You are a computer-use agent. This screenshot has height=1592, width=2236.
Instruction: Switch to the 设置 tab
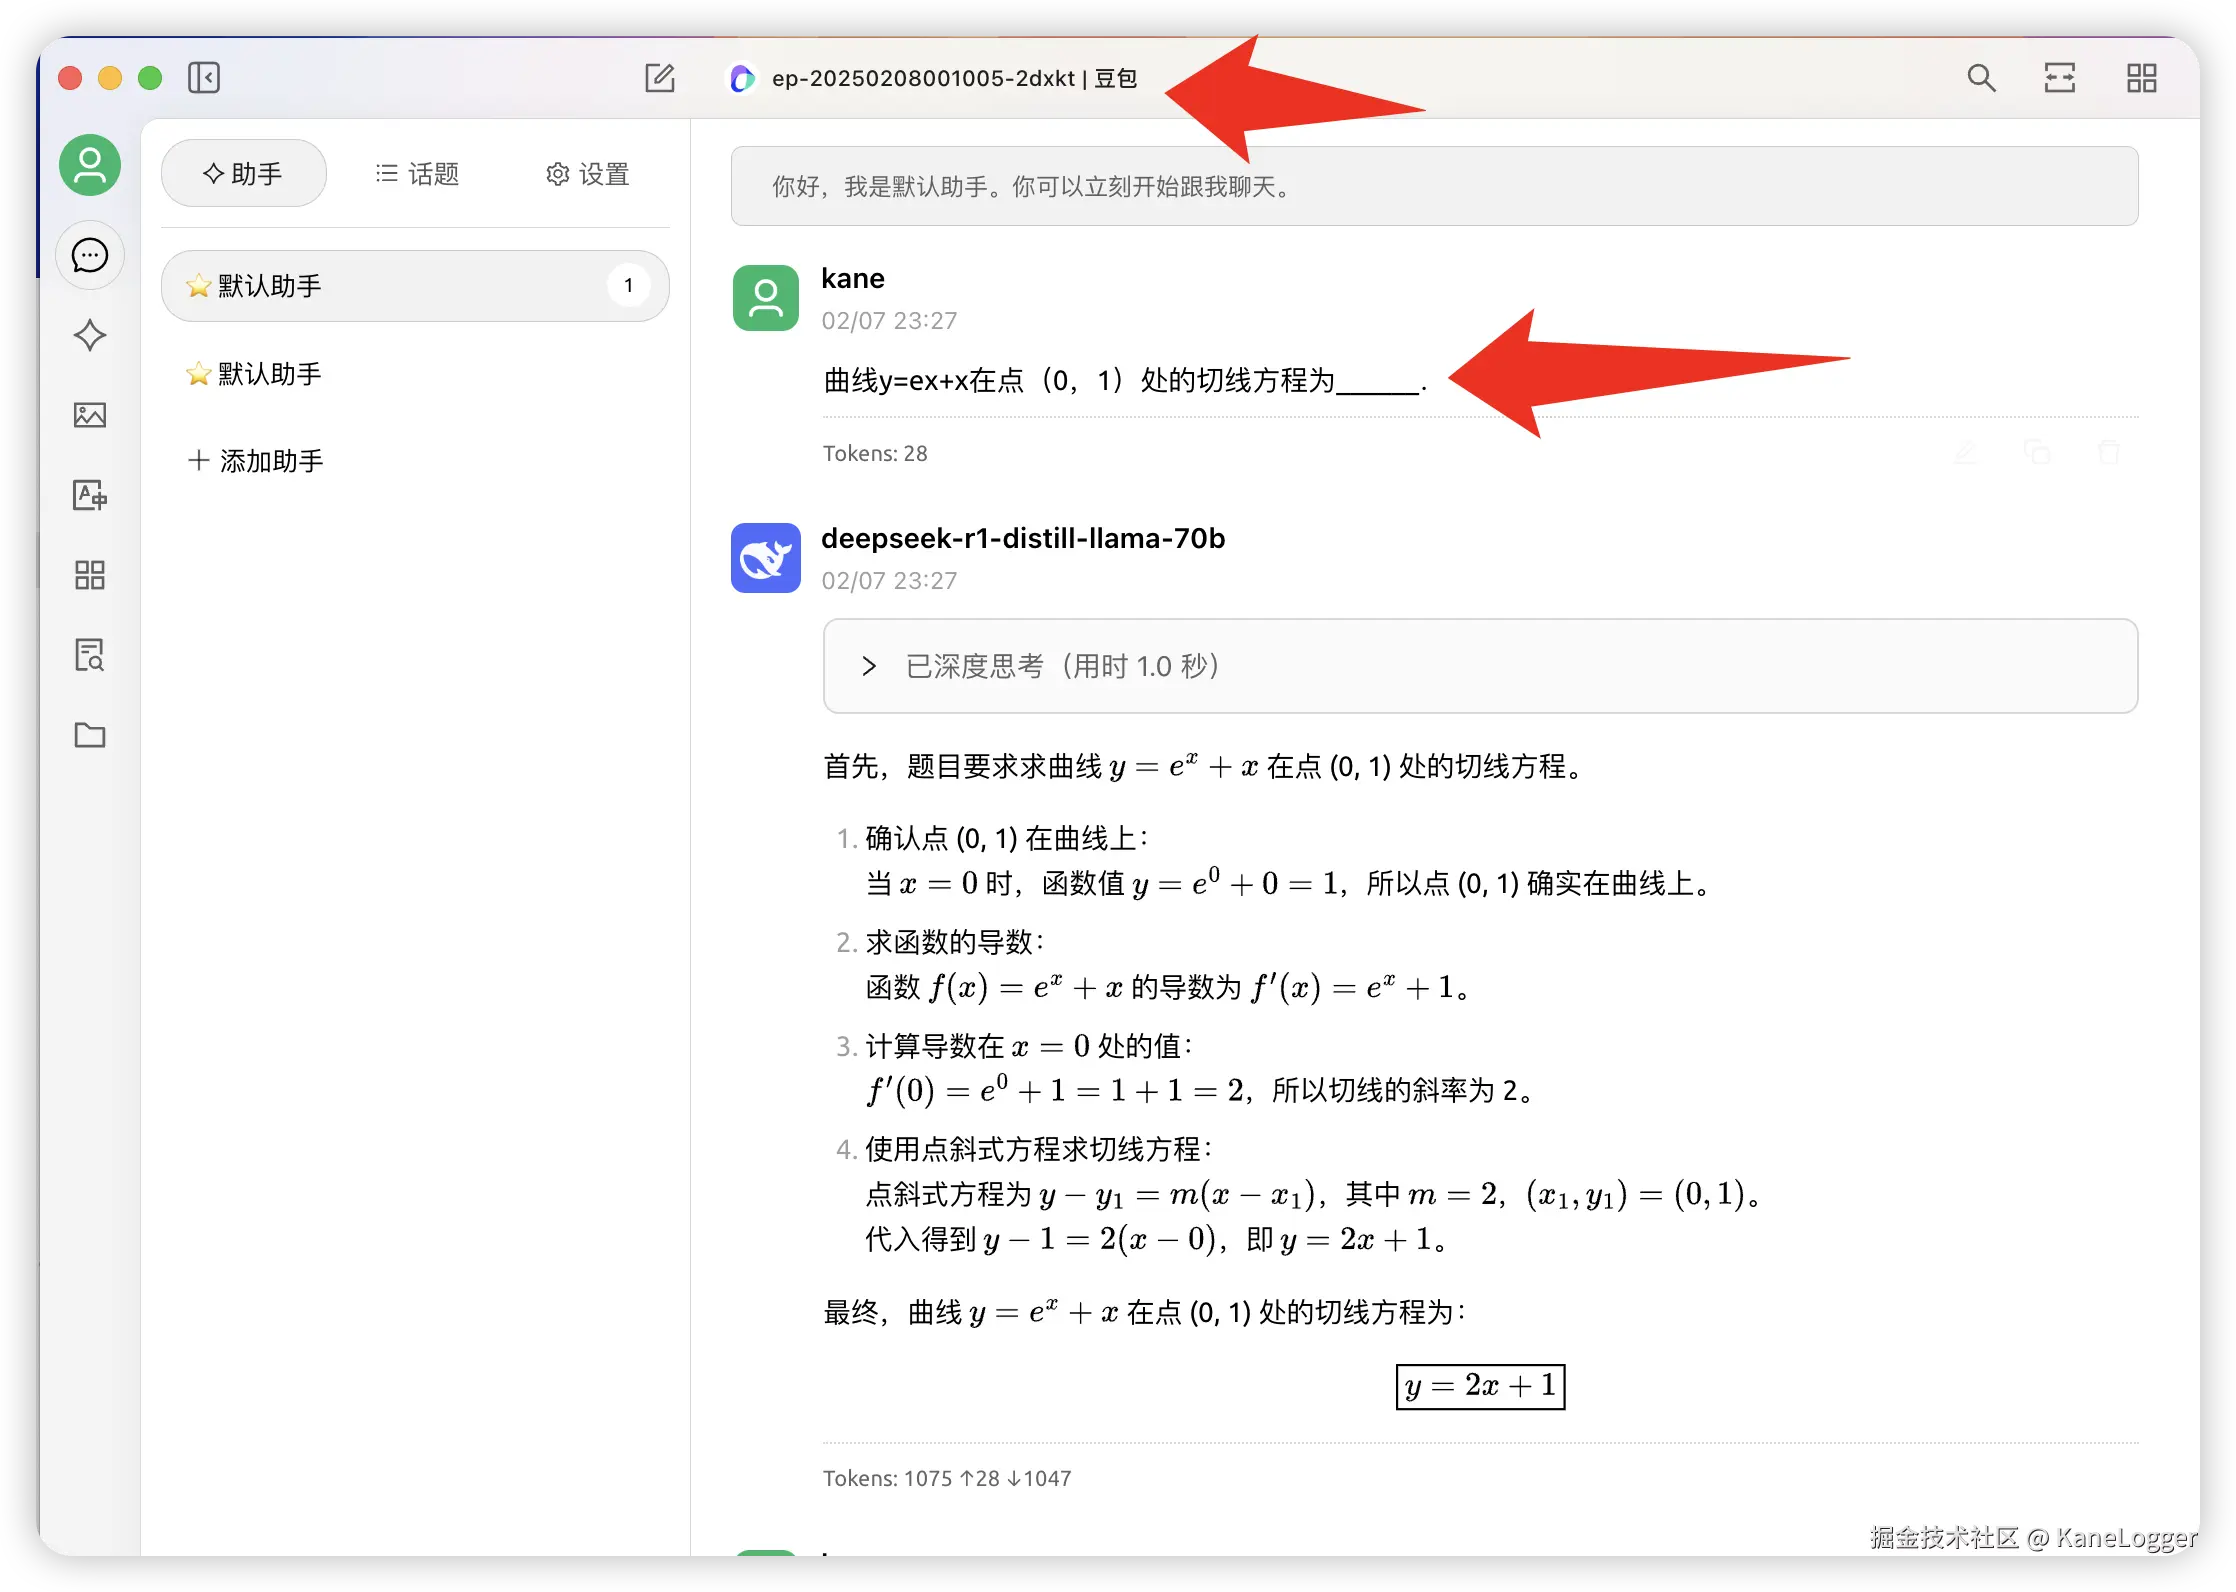pos(587,174)
